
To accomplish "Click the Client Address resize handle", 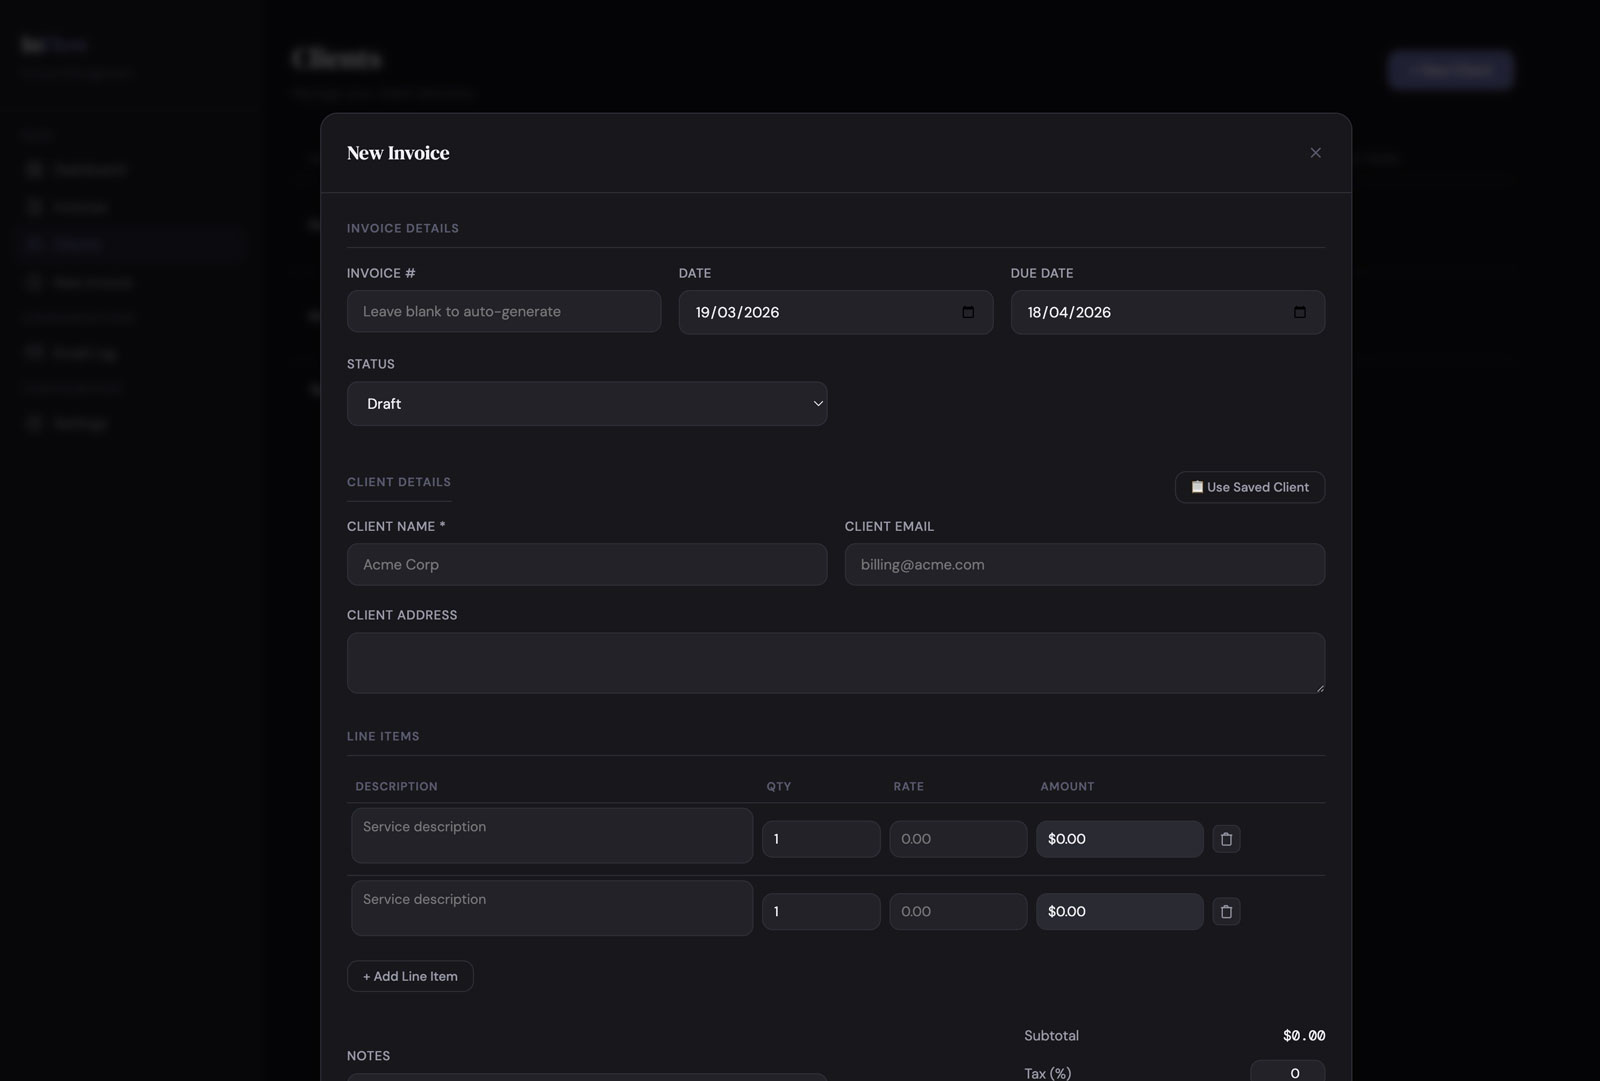I will pyautogui.click(x=1319, y=687).
